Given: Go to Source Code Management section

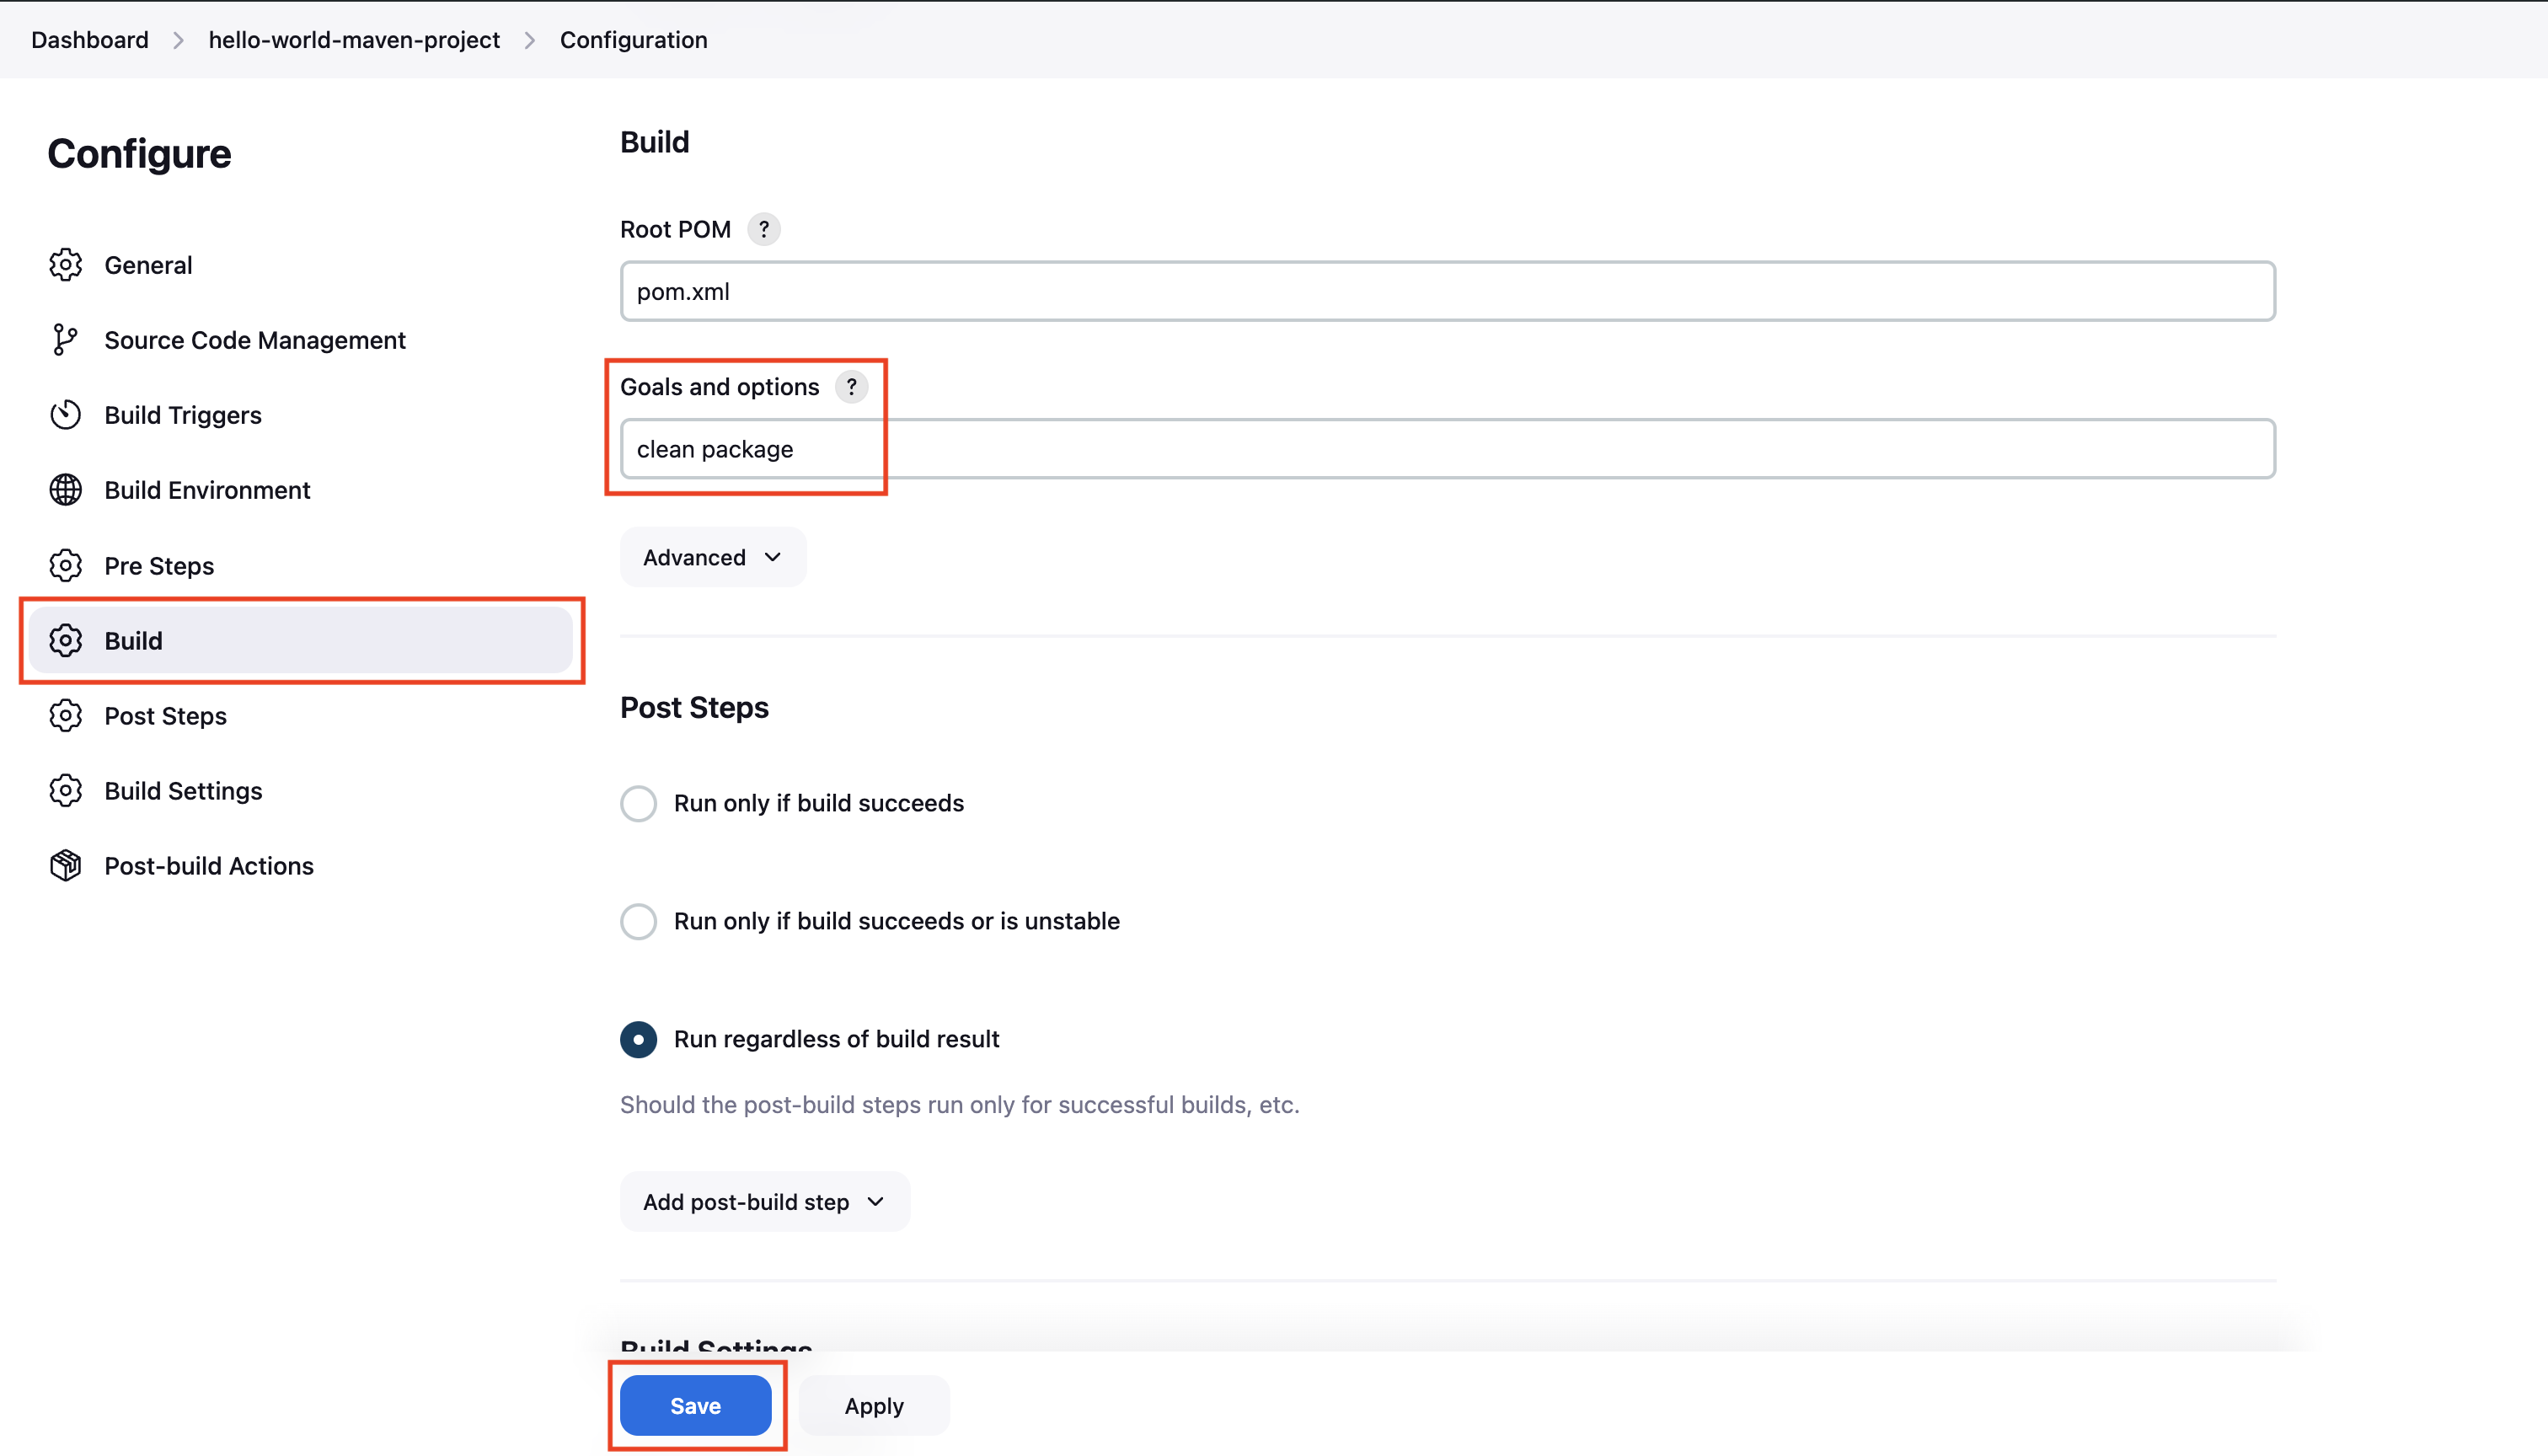Looking at the screenshot, I should coord(255,340).
